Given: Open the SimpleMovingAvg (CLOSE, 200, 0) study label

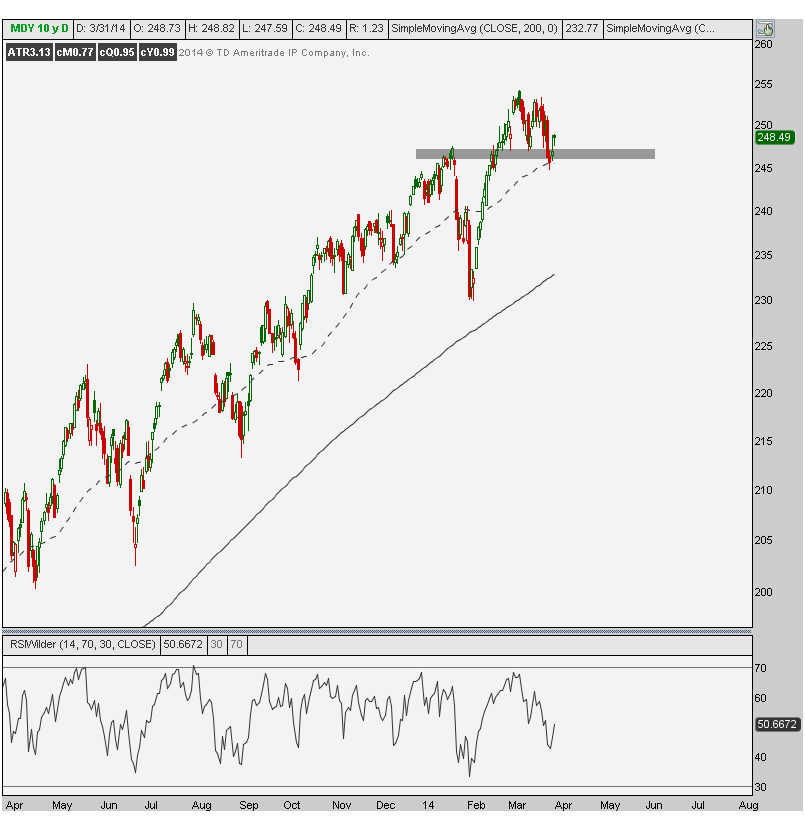Looking at the screenshot, I should point(474,29).
